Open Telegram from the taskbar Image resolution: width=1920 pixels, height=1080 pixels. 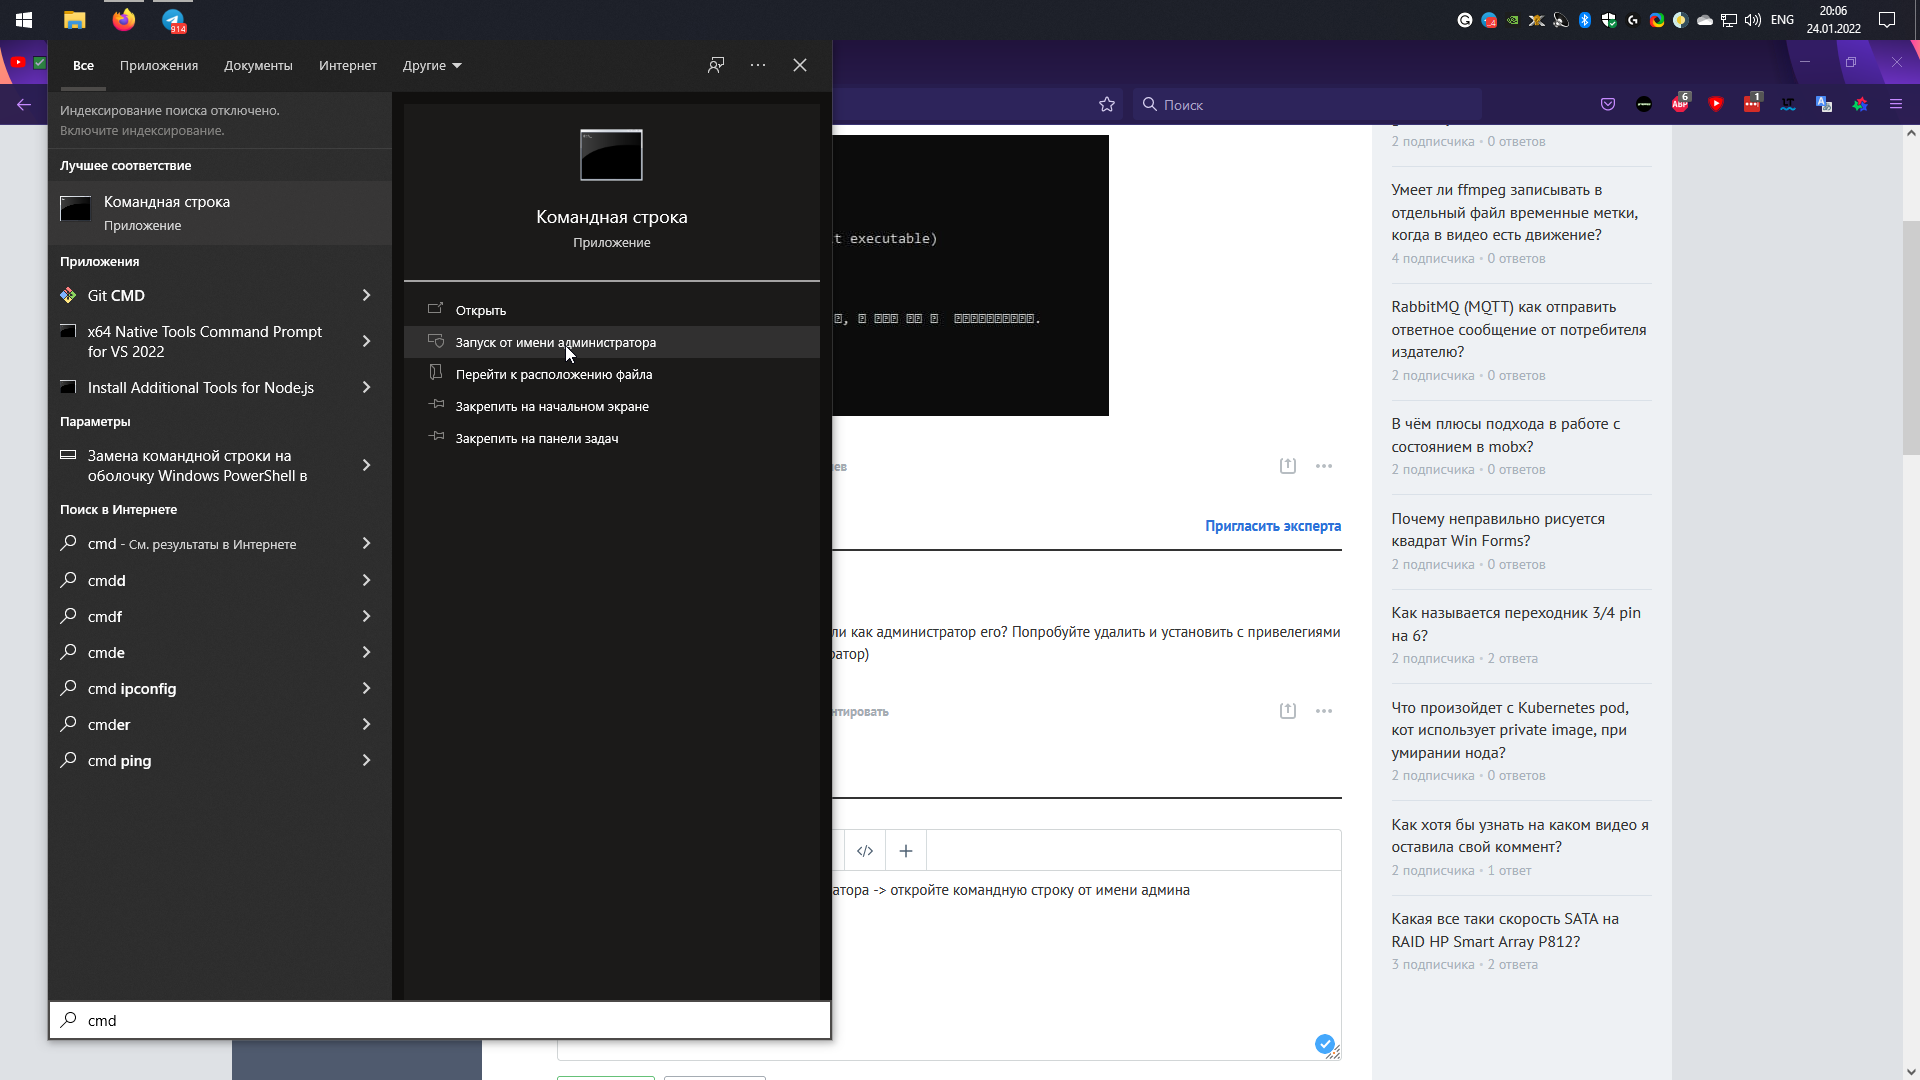pos(174,19)
